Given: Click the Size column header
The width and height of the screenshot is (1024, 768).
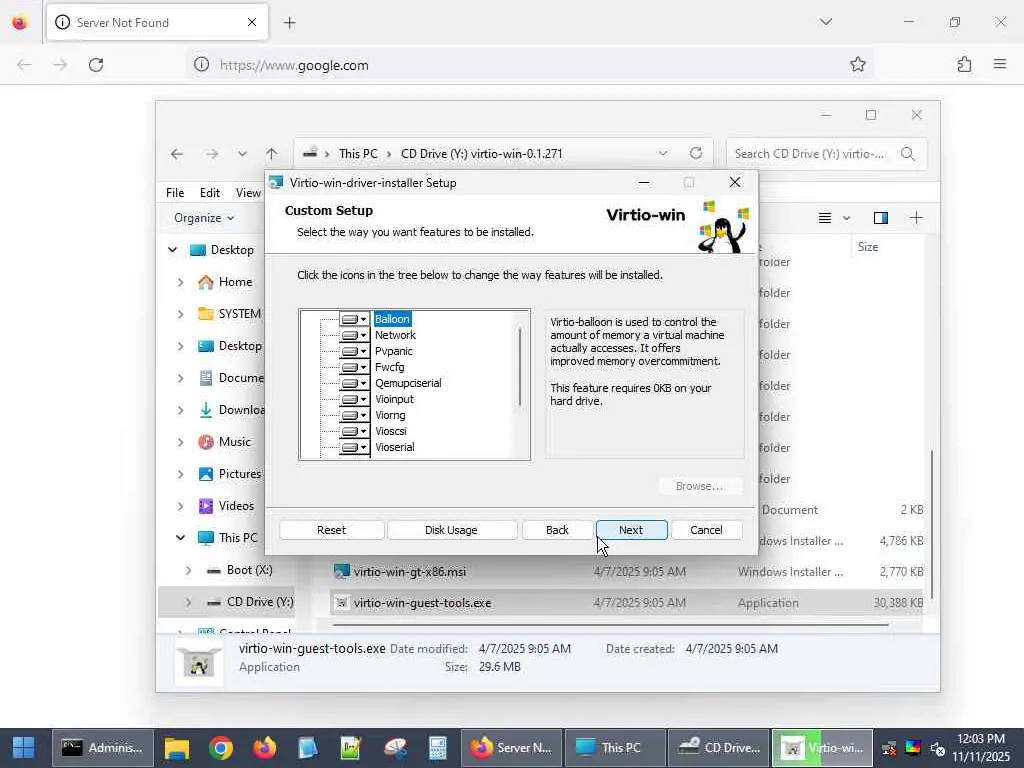Looking at the screenshot, I should pyautogui.click(x=867, y=247).
